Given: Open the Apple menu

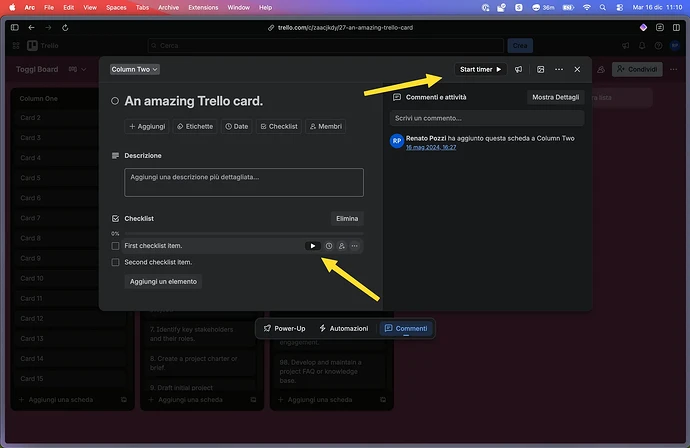Looking at the screenshot, I should pyautogui.click(x=12, y=7).
